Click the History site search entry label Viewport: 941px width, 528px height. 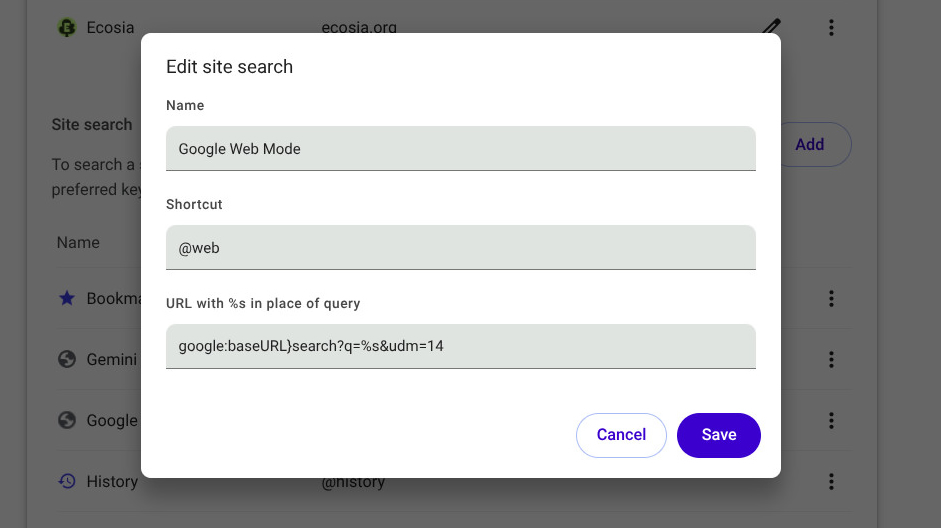[112, 481]
